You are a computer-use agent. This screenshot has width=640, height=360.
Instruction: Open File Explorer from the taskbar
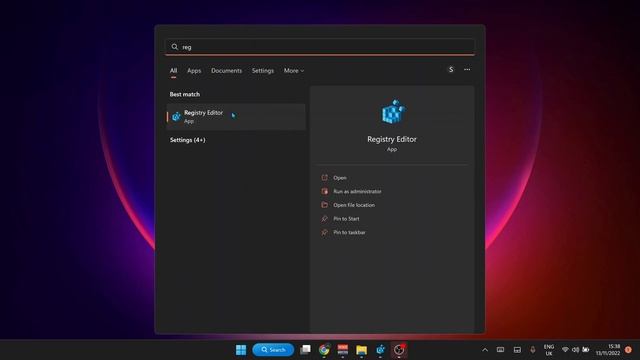(361, 350)
